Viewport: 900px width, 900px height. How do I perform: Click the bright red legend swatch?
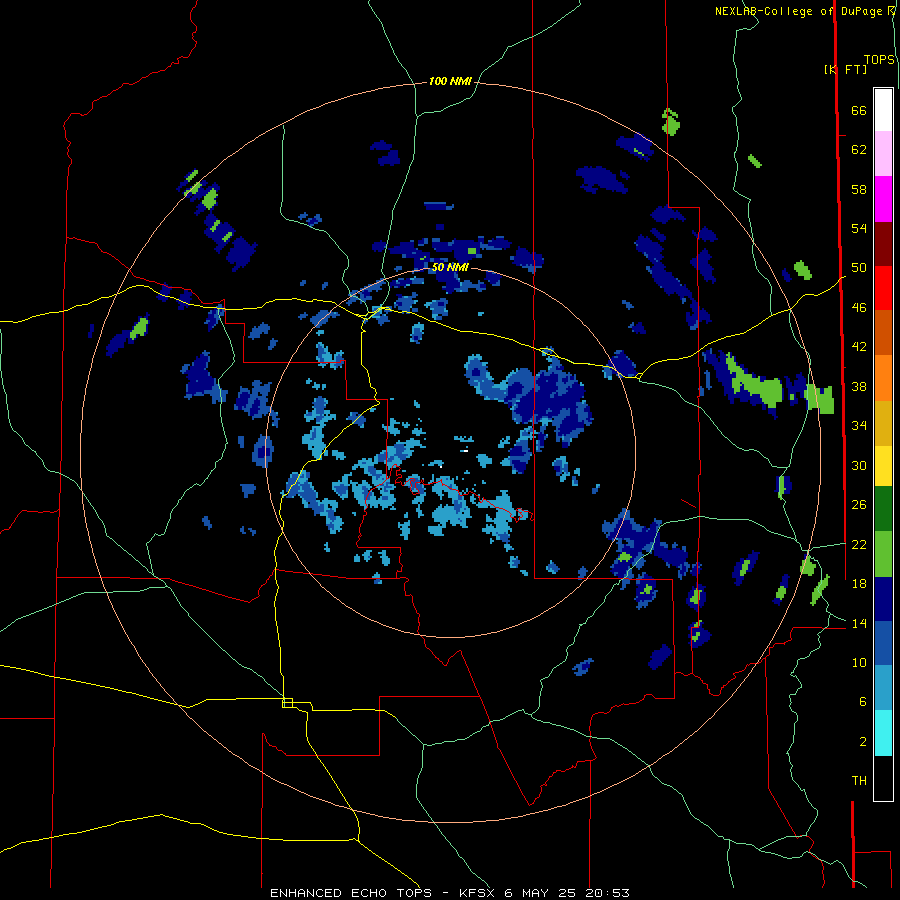click(883, 288)
